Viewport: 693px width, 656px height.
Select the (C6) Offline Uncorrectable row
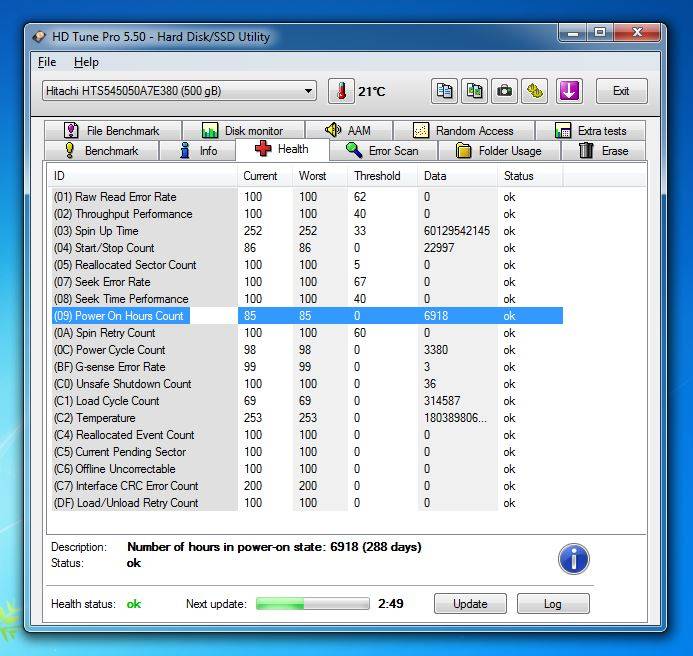307,469
